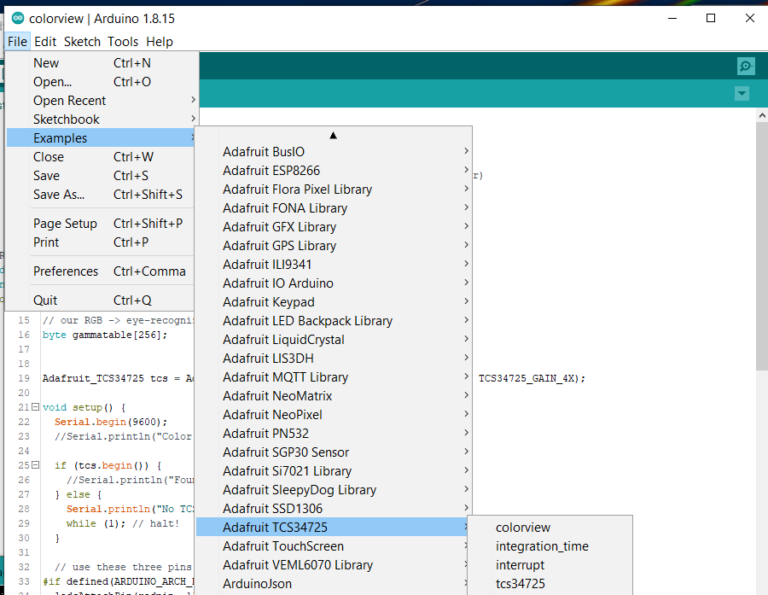Viewport: 768px width, 595px height.
Task: Expand Adafruit NeoMatrix examples
Action: pyautogui.click(x=334, y=396)
